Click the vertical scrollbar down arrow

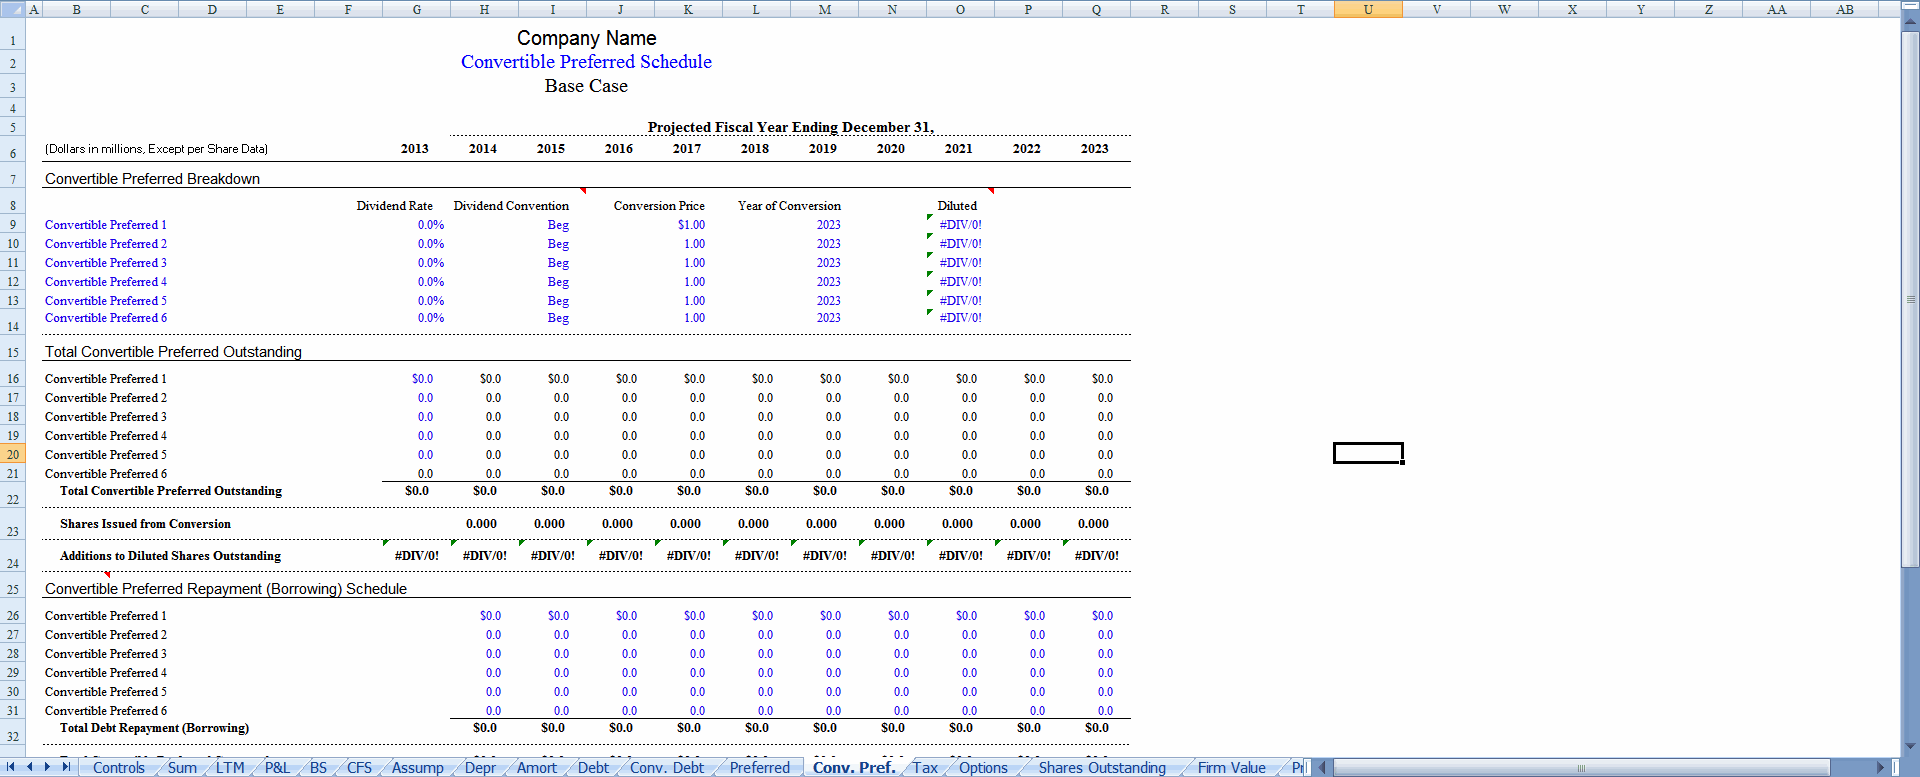(1910, 746)
